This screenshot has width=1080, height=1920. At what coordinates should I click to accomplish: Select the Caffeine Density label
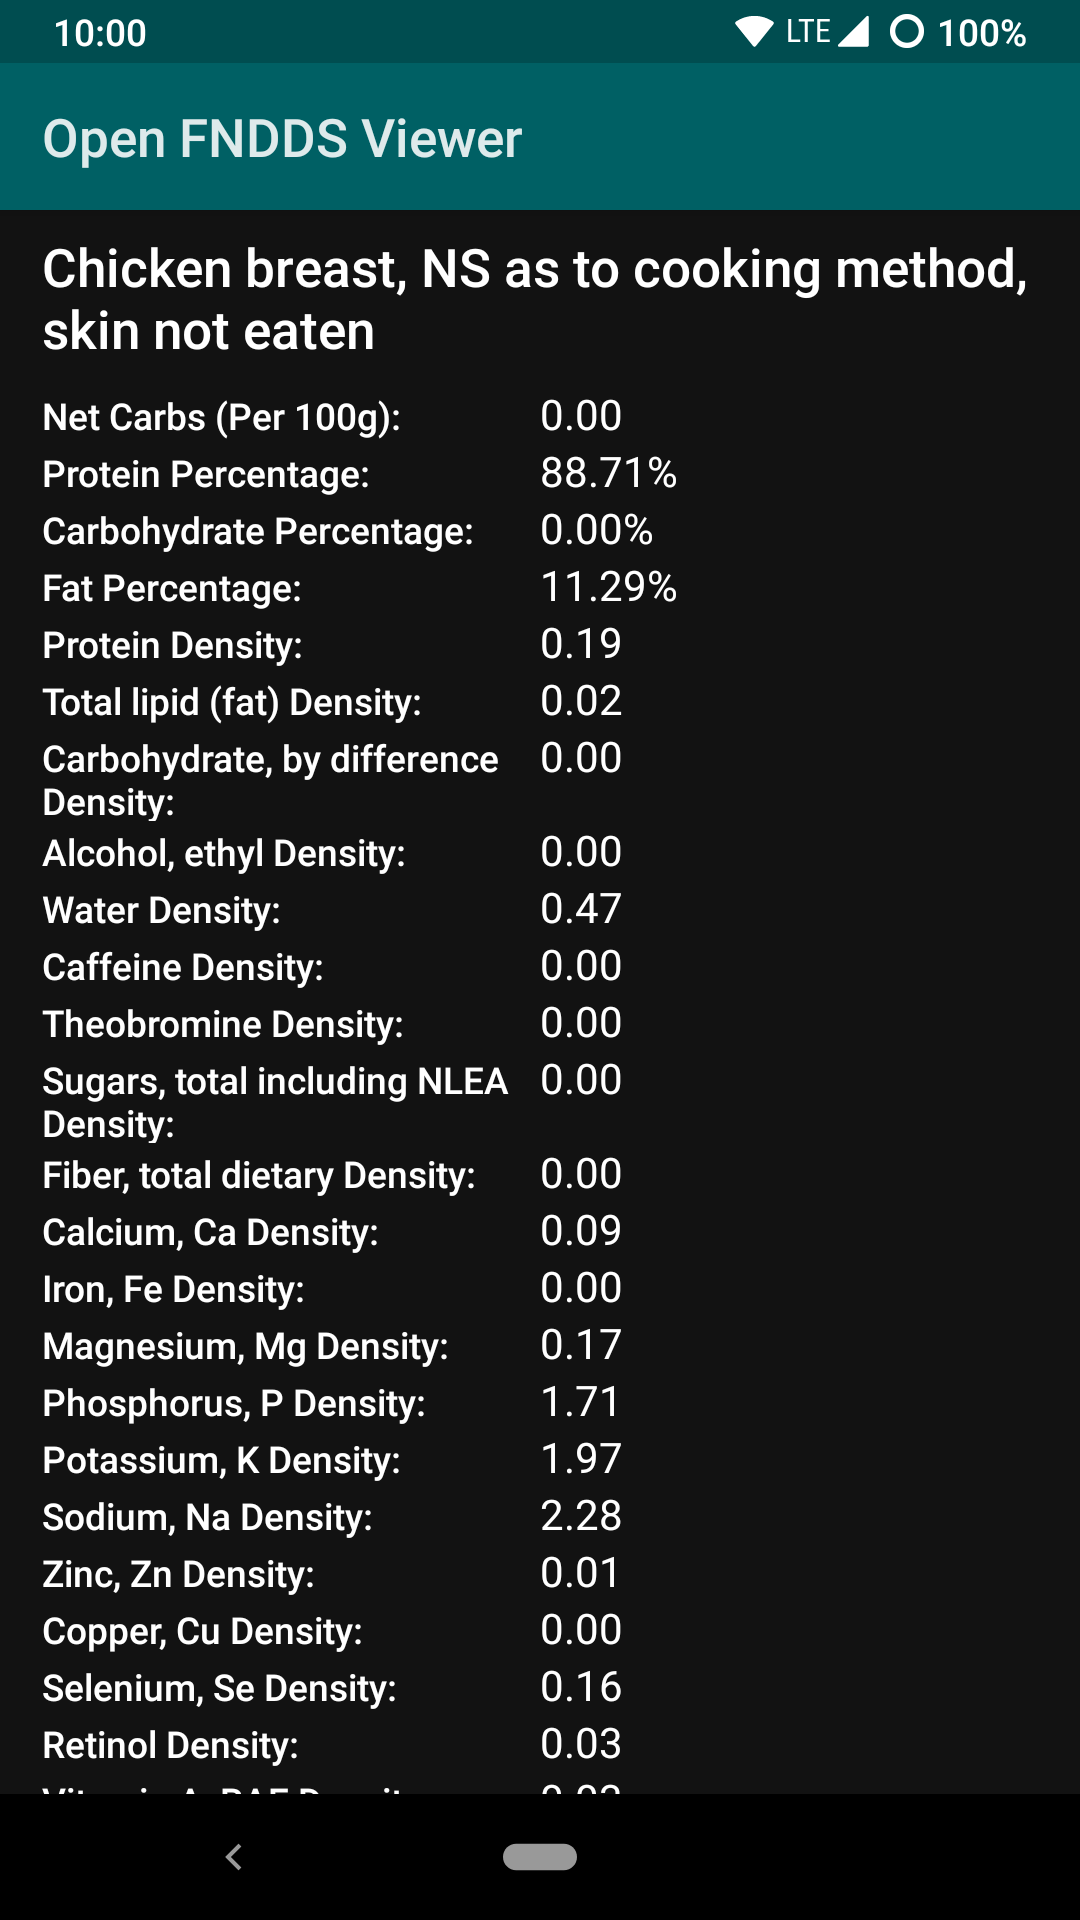[x=183, y=967]
